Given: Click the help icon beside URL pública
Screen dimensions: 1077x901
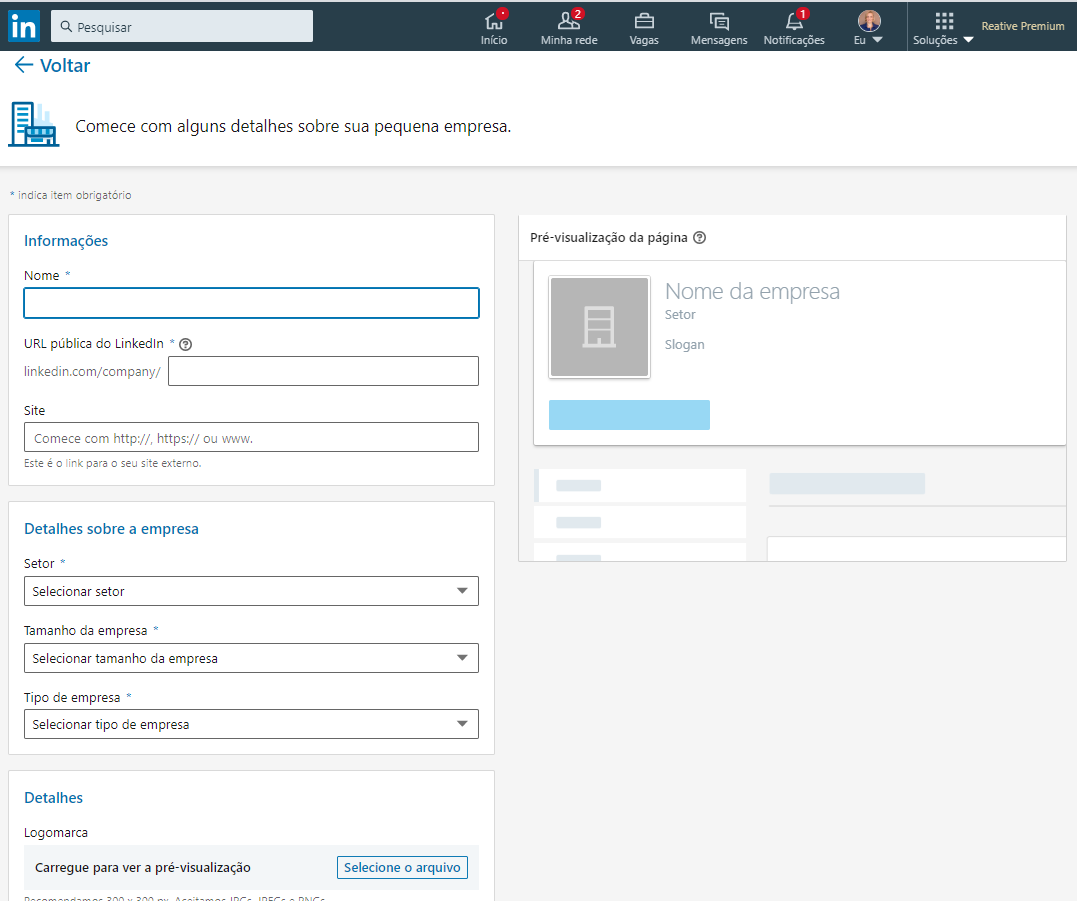Looking at the screenshot, I should pos(185,344).
